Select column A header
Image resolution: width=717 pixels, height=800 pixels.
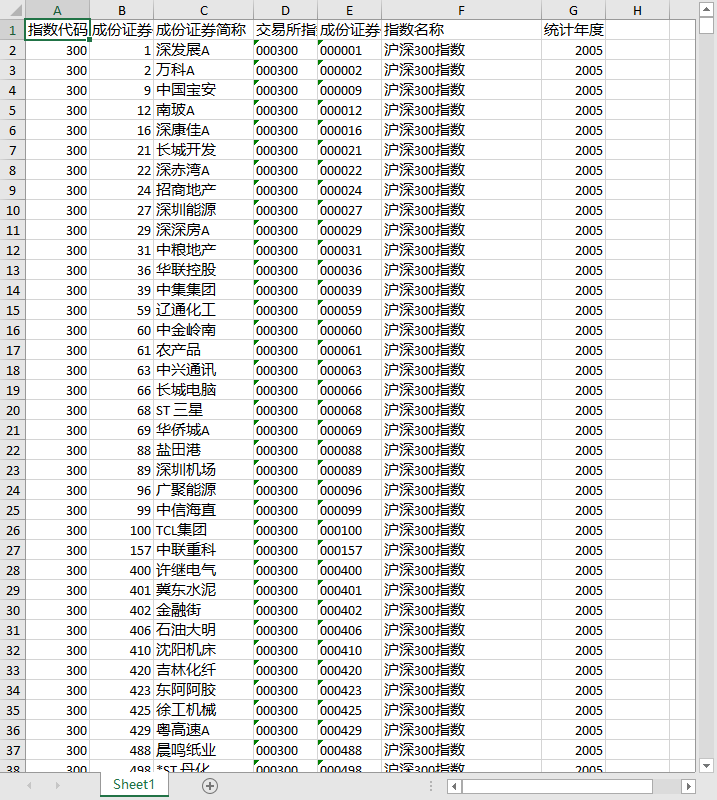[x=57, y=10]
